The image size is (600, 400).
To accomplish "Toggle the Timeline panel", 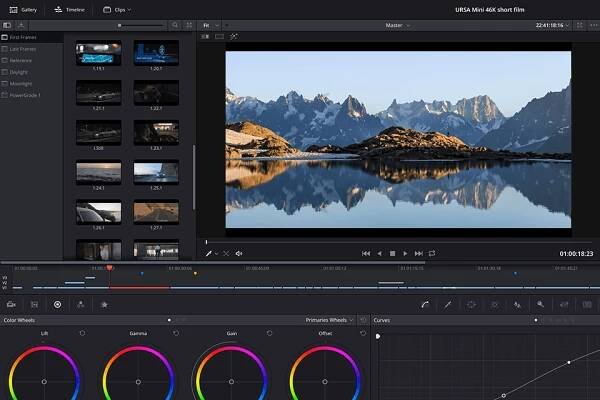I will (x=69, y=10).
